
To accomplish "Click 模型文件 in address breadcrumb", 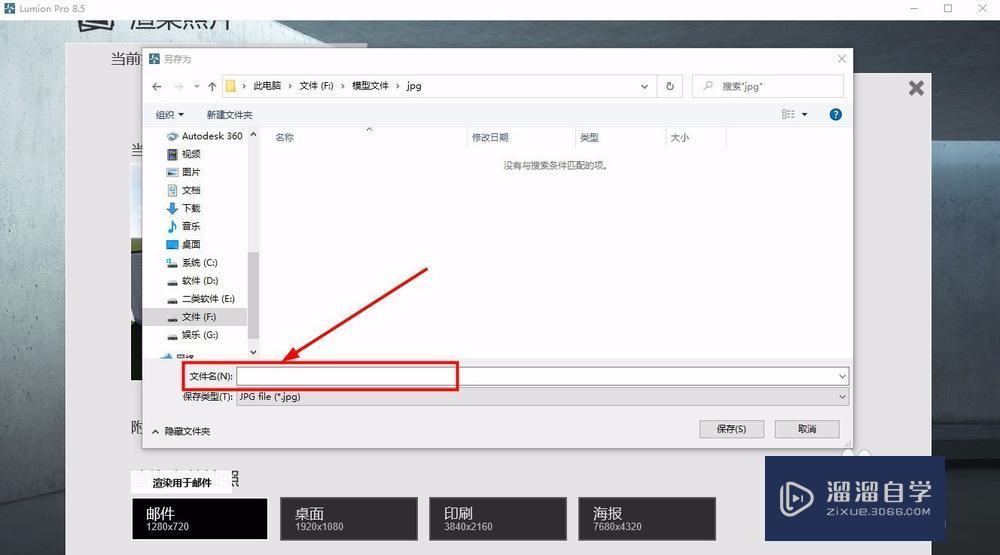I will coord(370,85).
